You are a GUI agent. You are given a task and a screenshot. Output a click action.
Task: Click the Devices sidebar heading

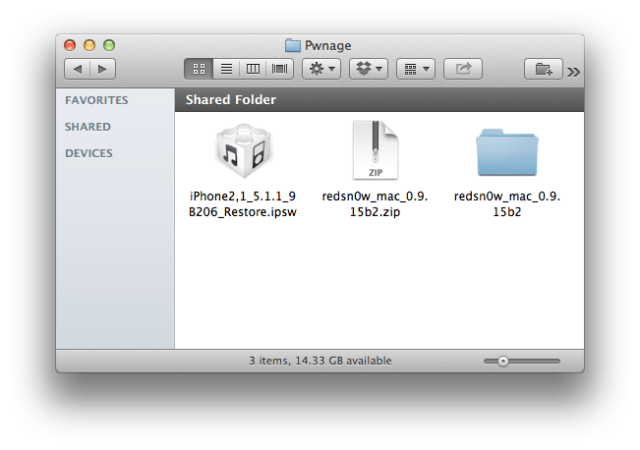tap(89, 153)
